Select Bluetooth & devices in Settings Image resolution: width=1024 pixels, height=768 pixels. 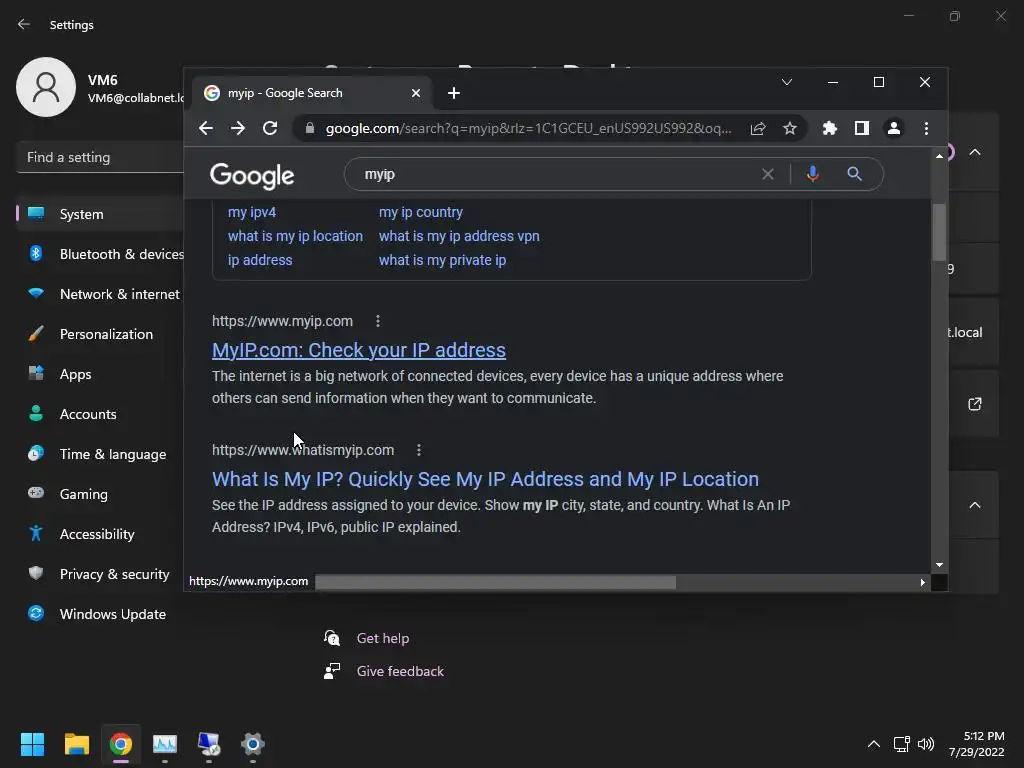coord(100,254)
